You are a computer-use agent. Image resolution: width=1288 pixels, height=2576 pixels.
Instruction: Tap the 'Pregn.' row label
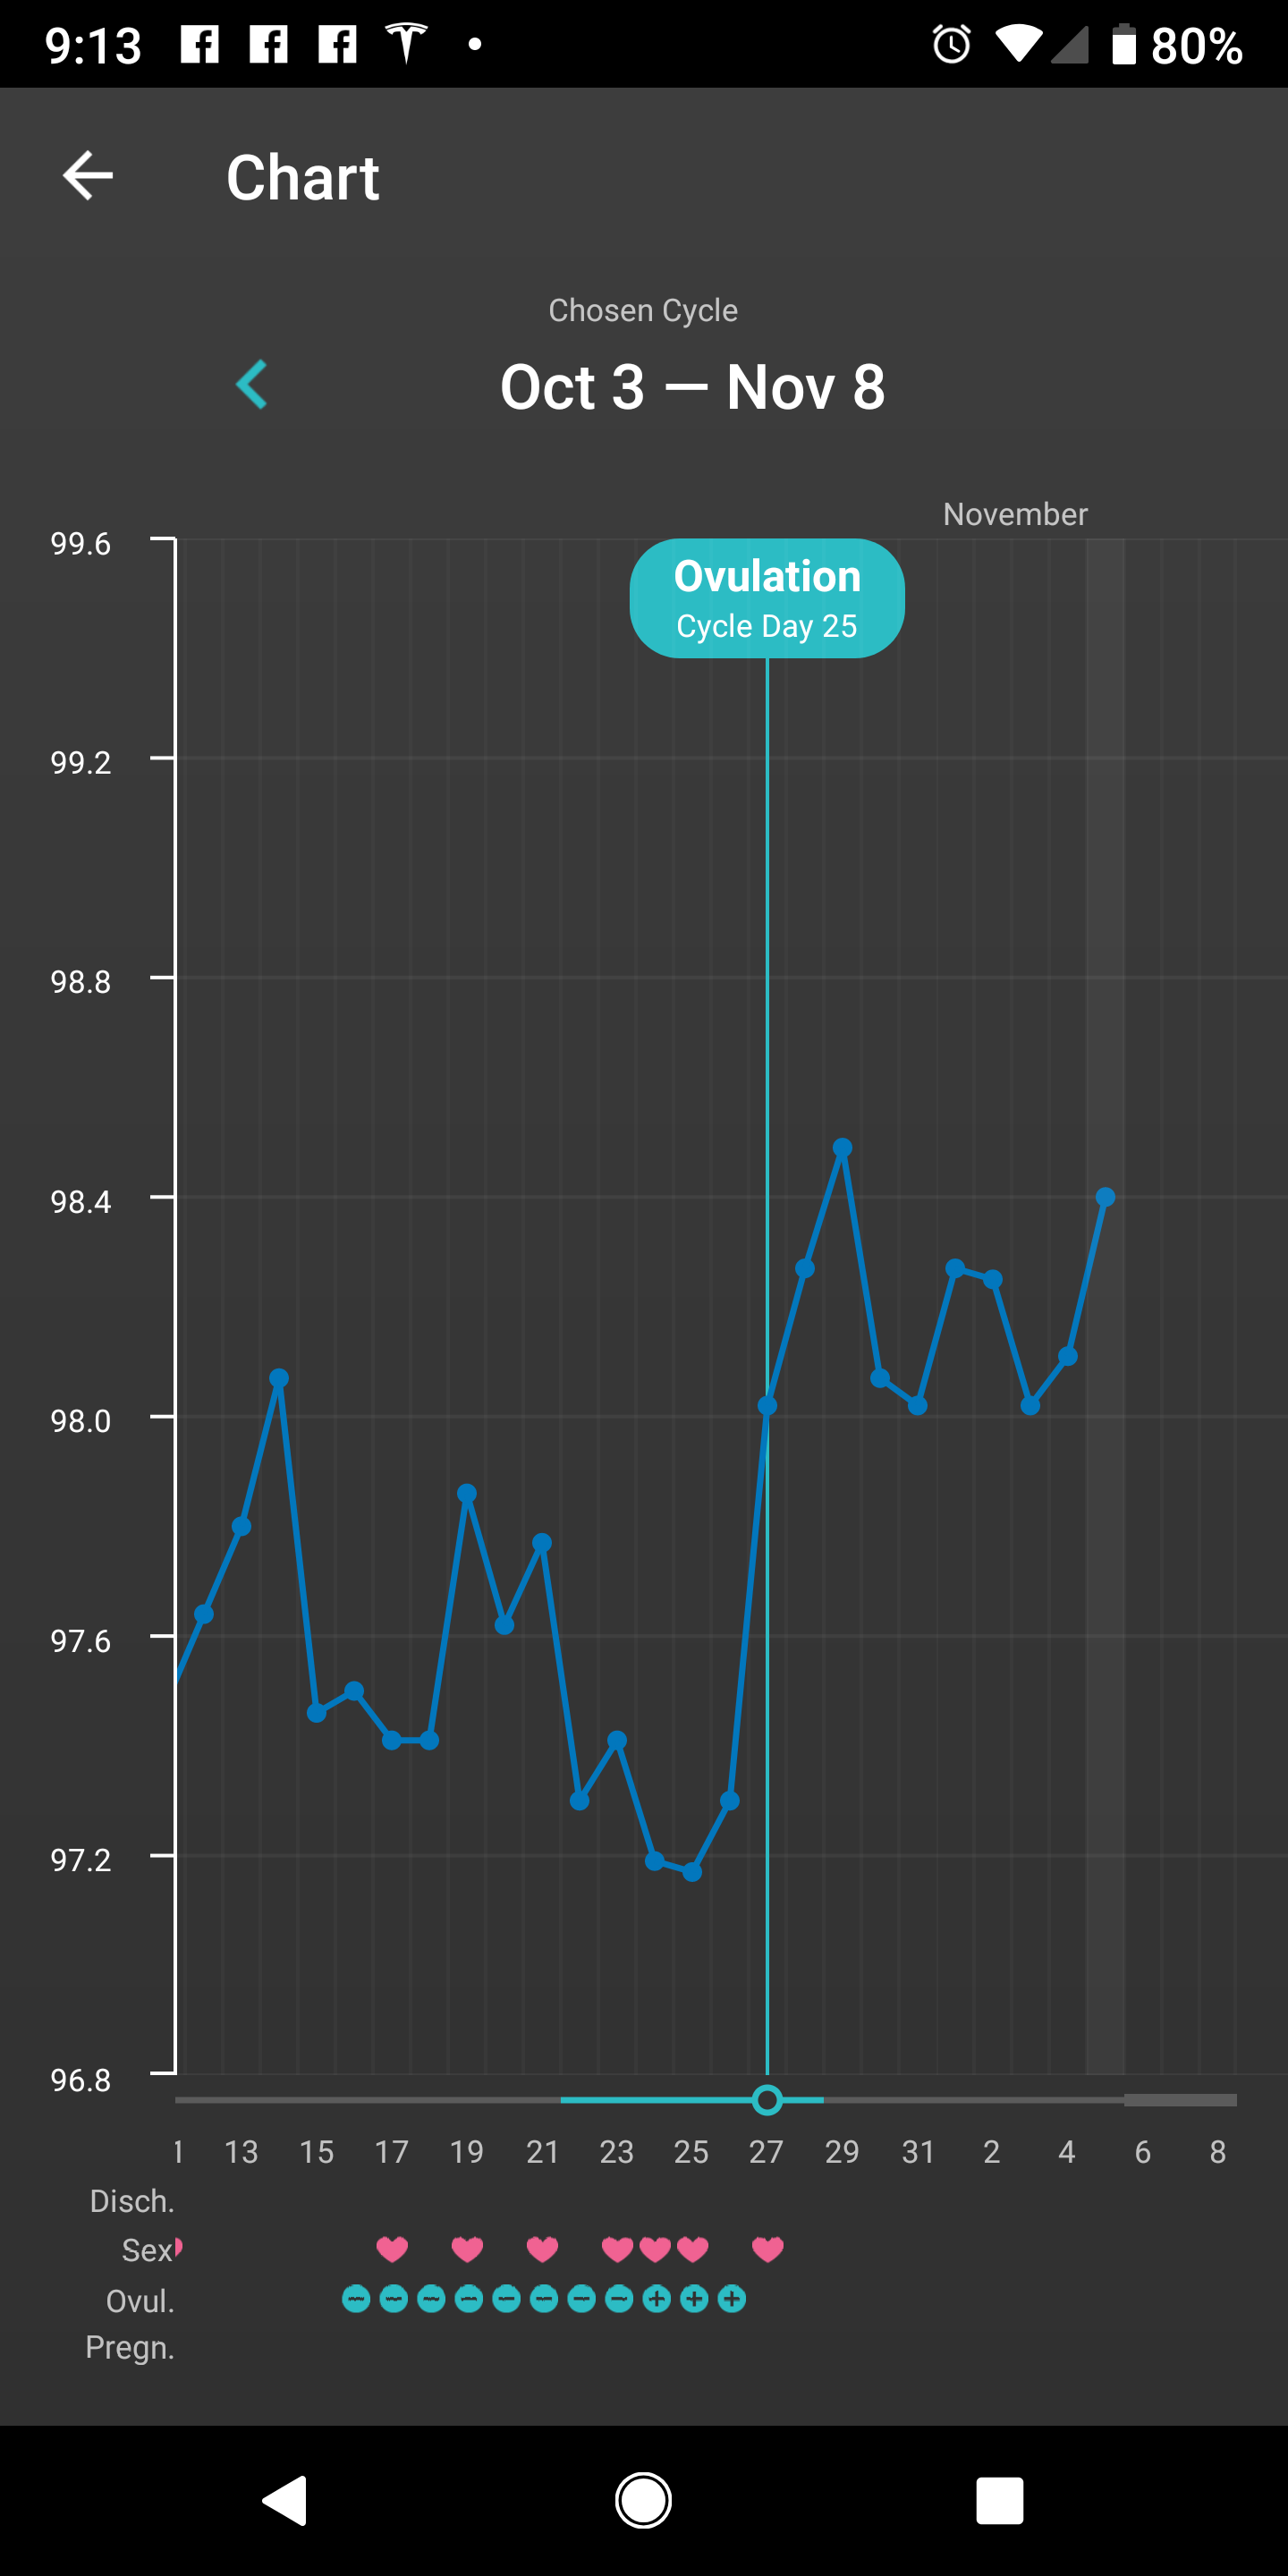tap(130, 2347)
